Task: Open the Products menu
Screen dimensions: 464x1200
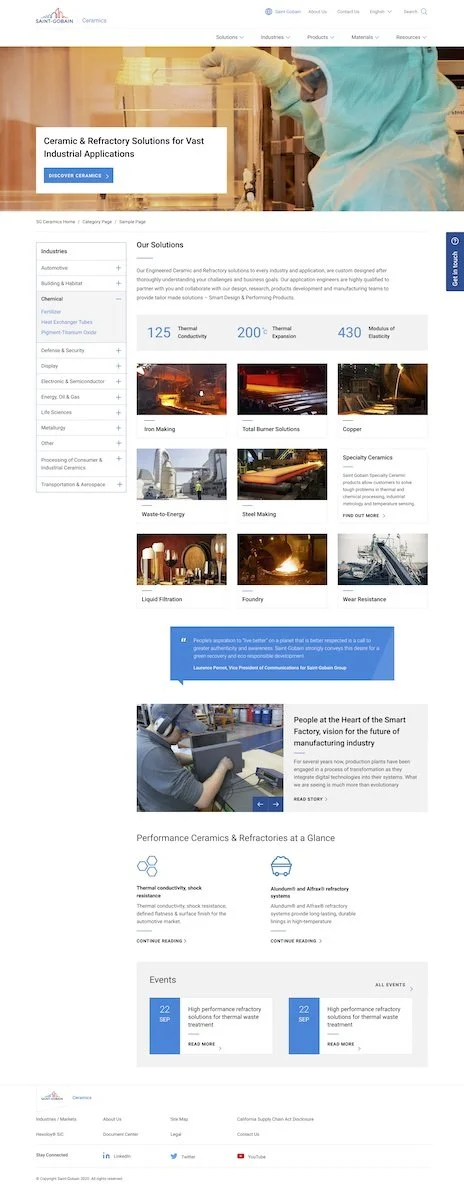Action: pyautogui.click(x=320, y=37)
